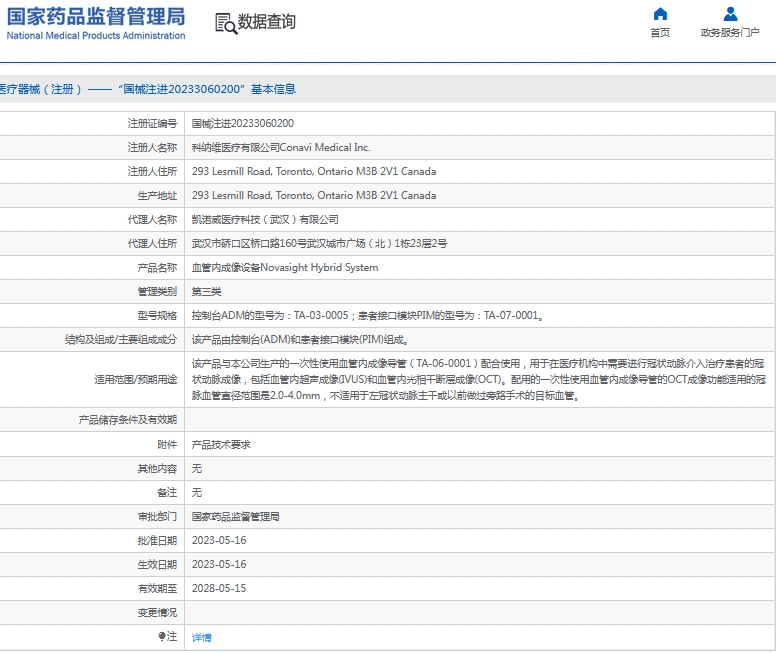Click the 数据查询 heading text
776x653 pixels.
tap(267, 22)
